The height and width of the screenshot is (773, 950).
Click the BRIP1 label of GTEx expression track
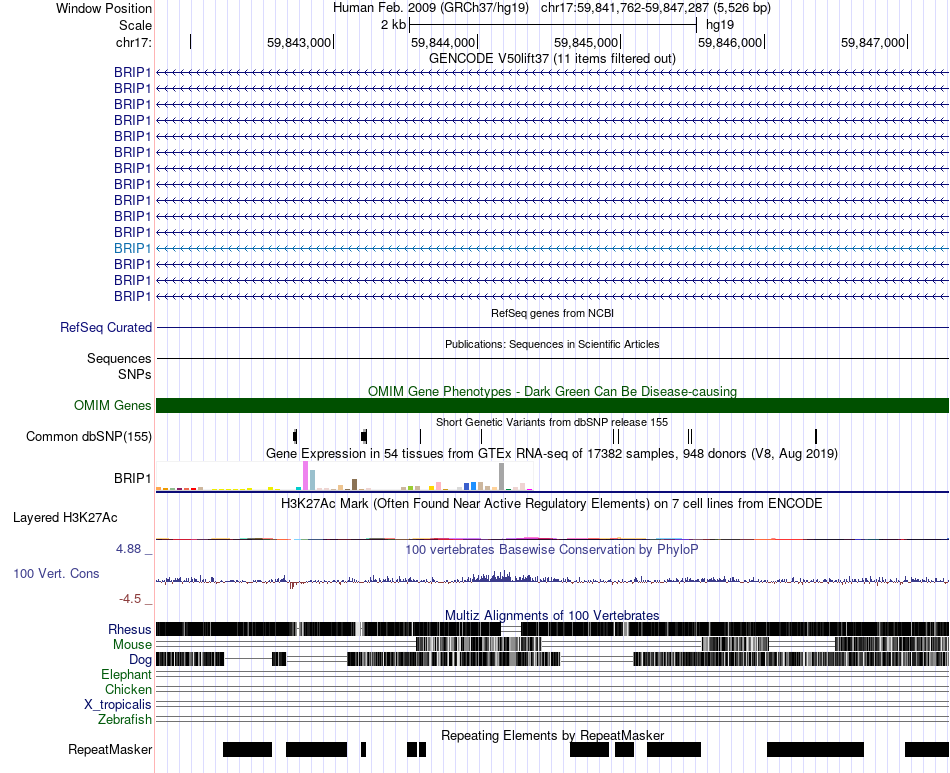[132, 479]
